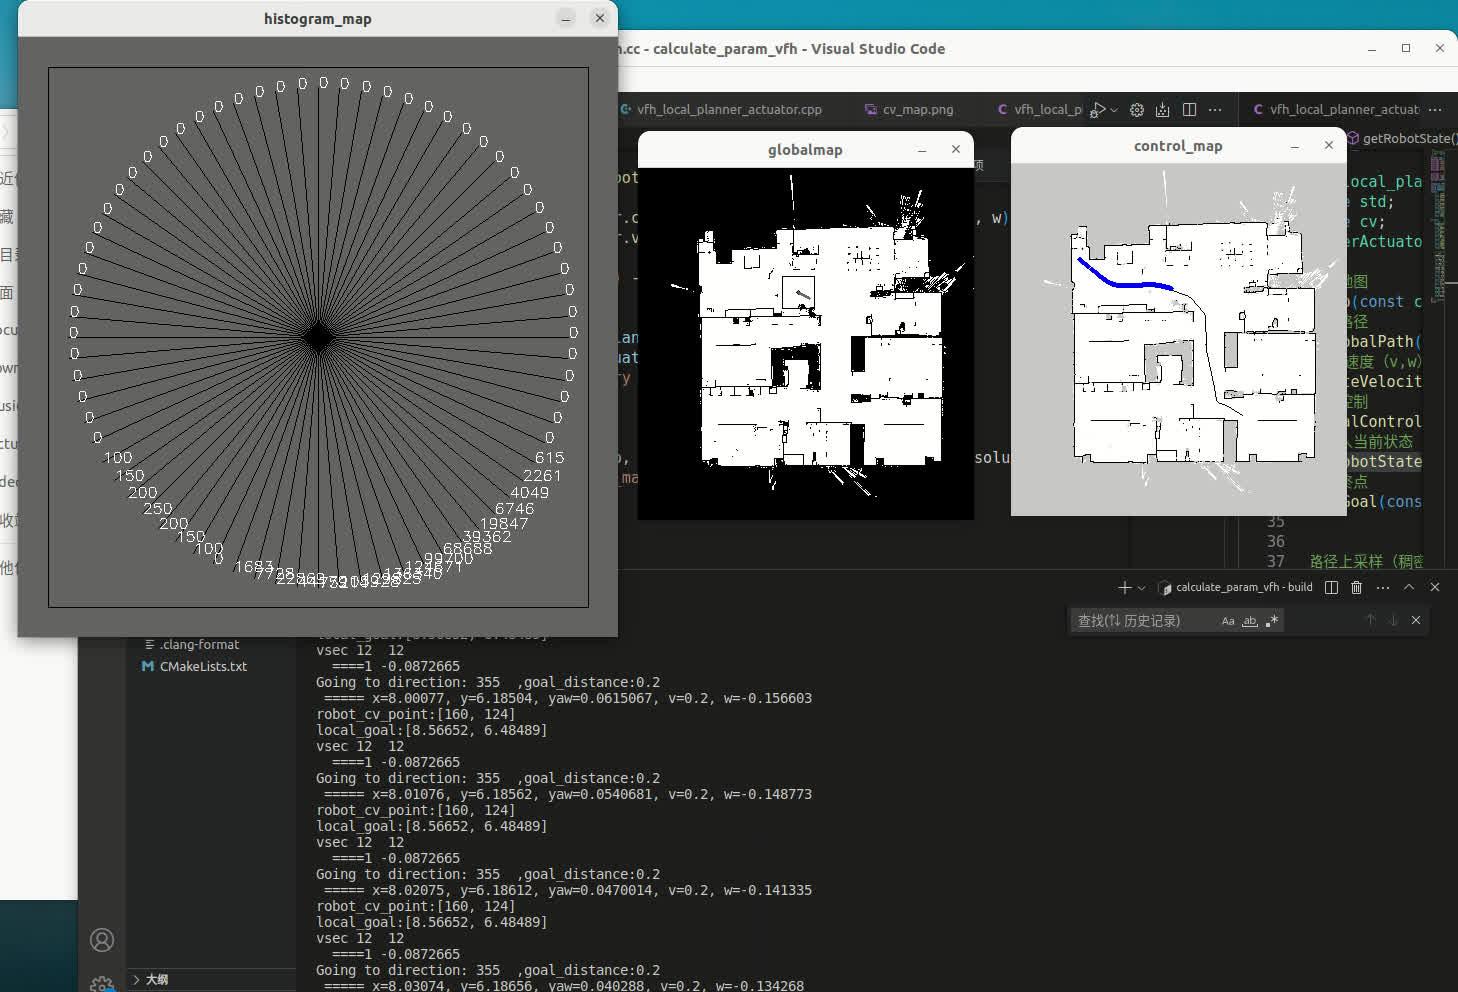Click the Run/Debug icon in the editor toolbar
Image resolution: width=1458 pixels, height=992 pixels.
tap(1098, 110)
